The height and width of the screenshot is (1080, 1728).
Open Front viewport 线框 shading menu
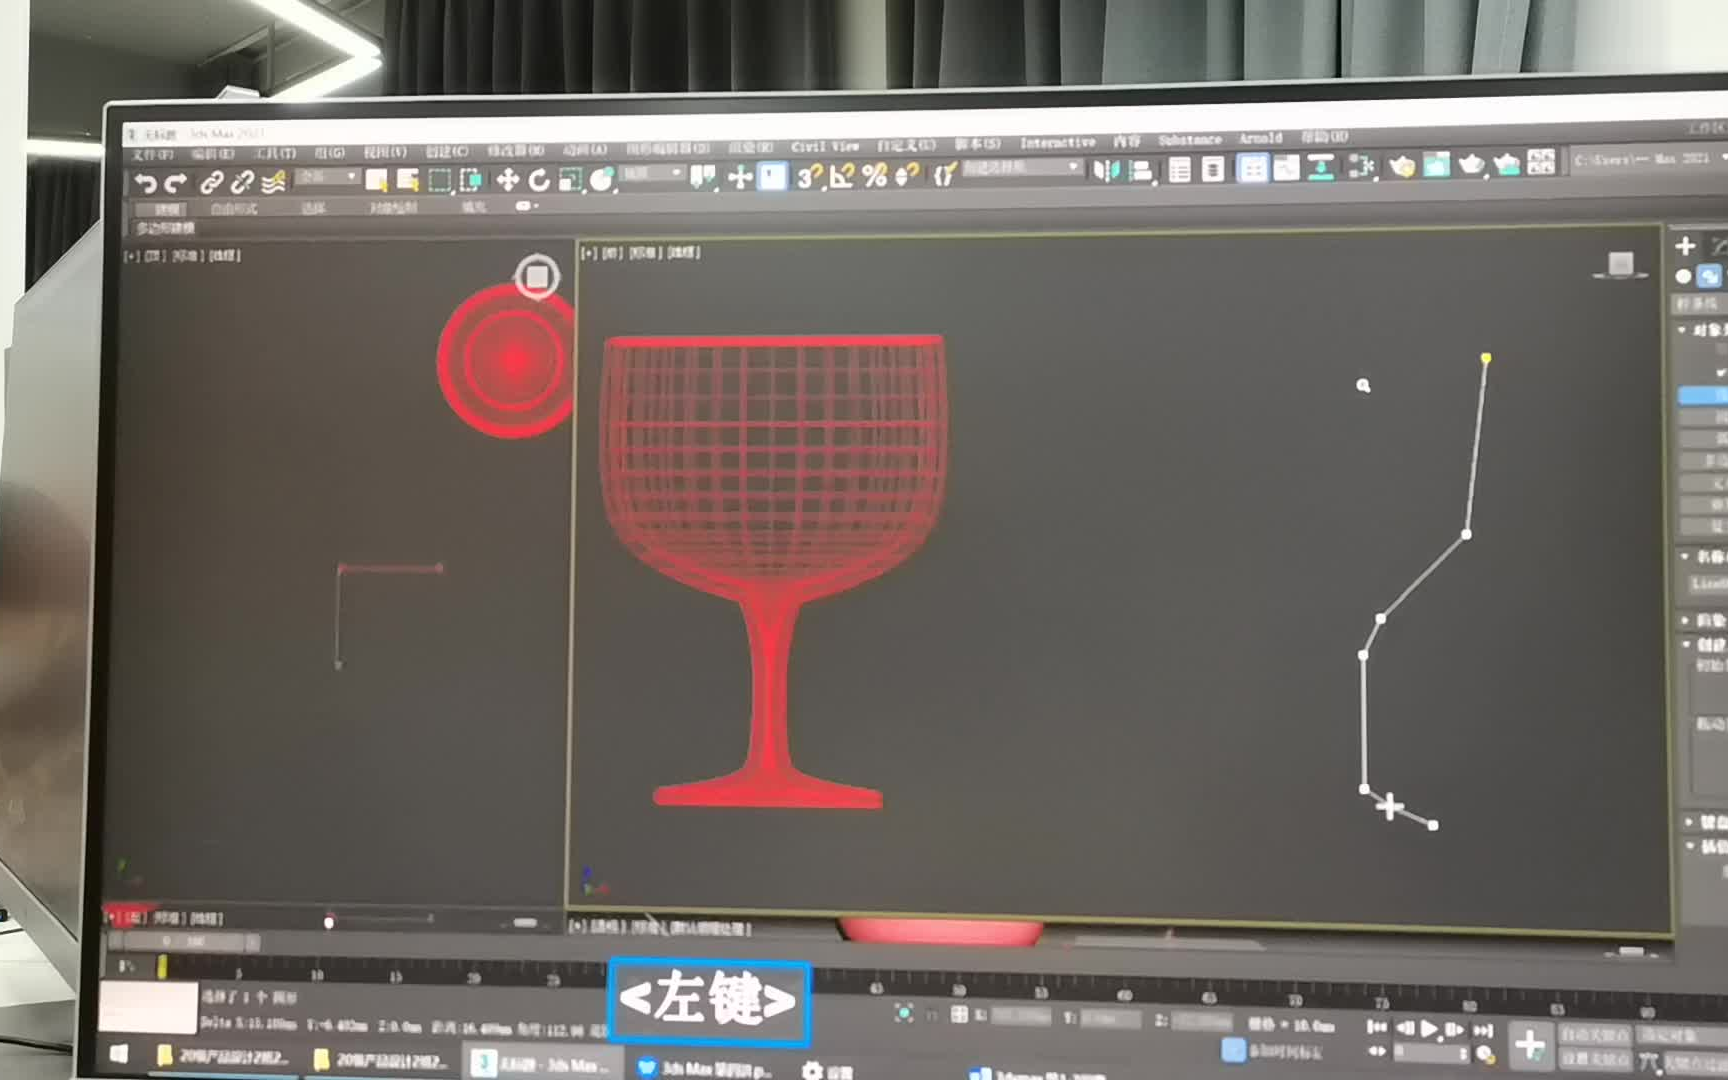684,252
